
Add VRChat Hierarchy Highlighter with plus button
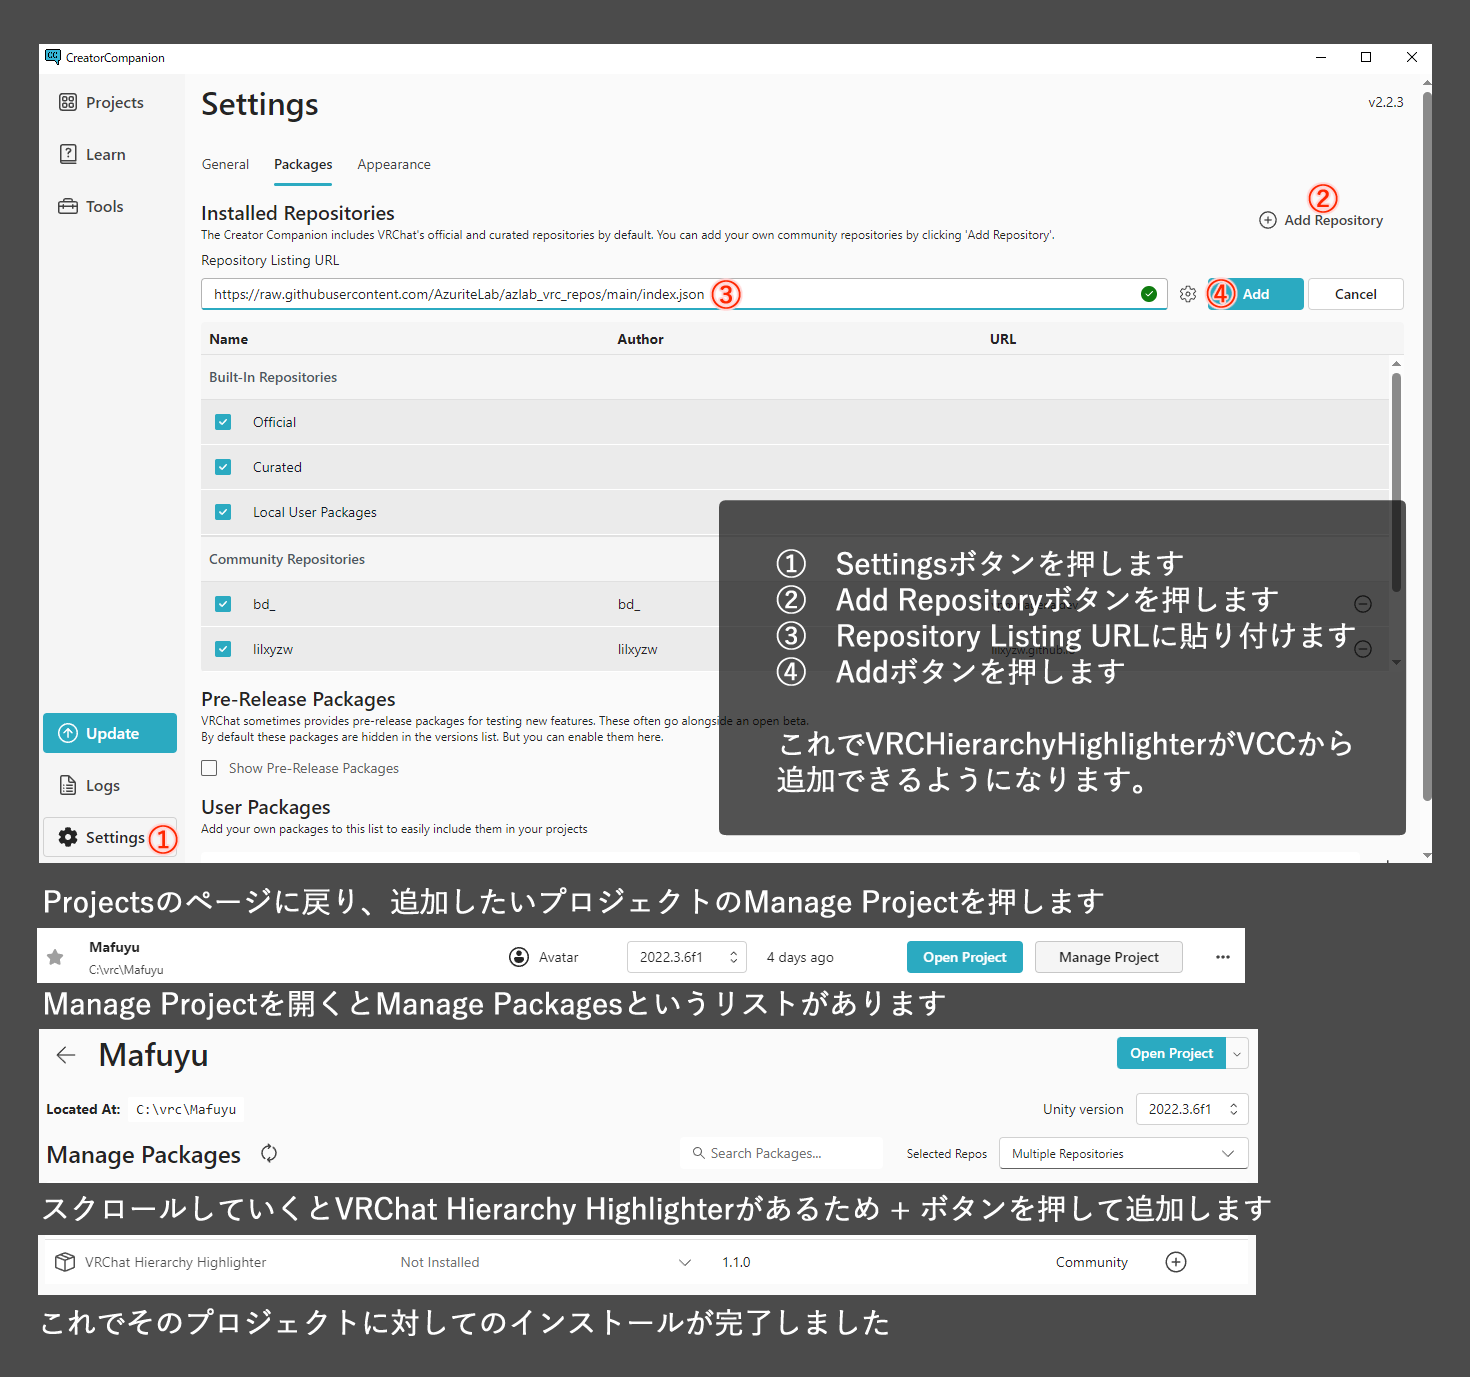click(x=1176, y=1262)
